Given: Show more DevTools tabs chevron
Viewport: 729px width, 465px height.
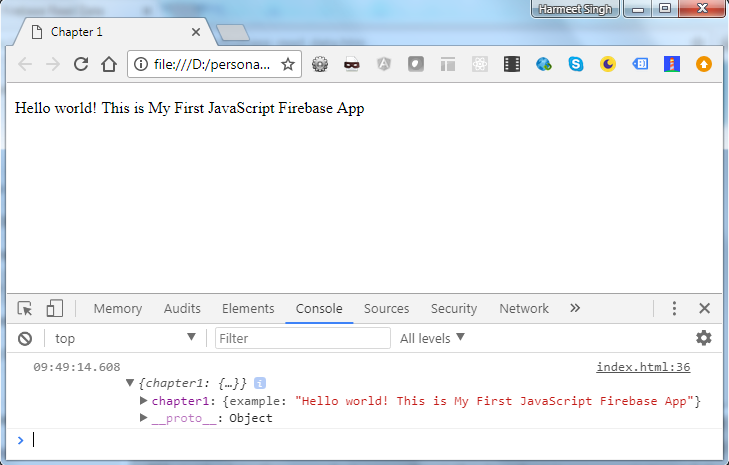Looking at the screenshot, I should pyautogui.click(x=575, y=308).
